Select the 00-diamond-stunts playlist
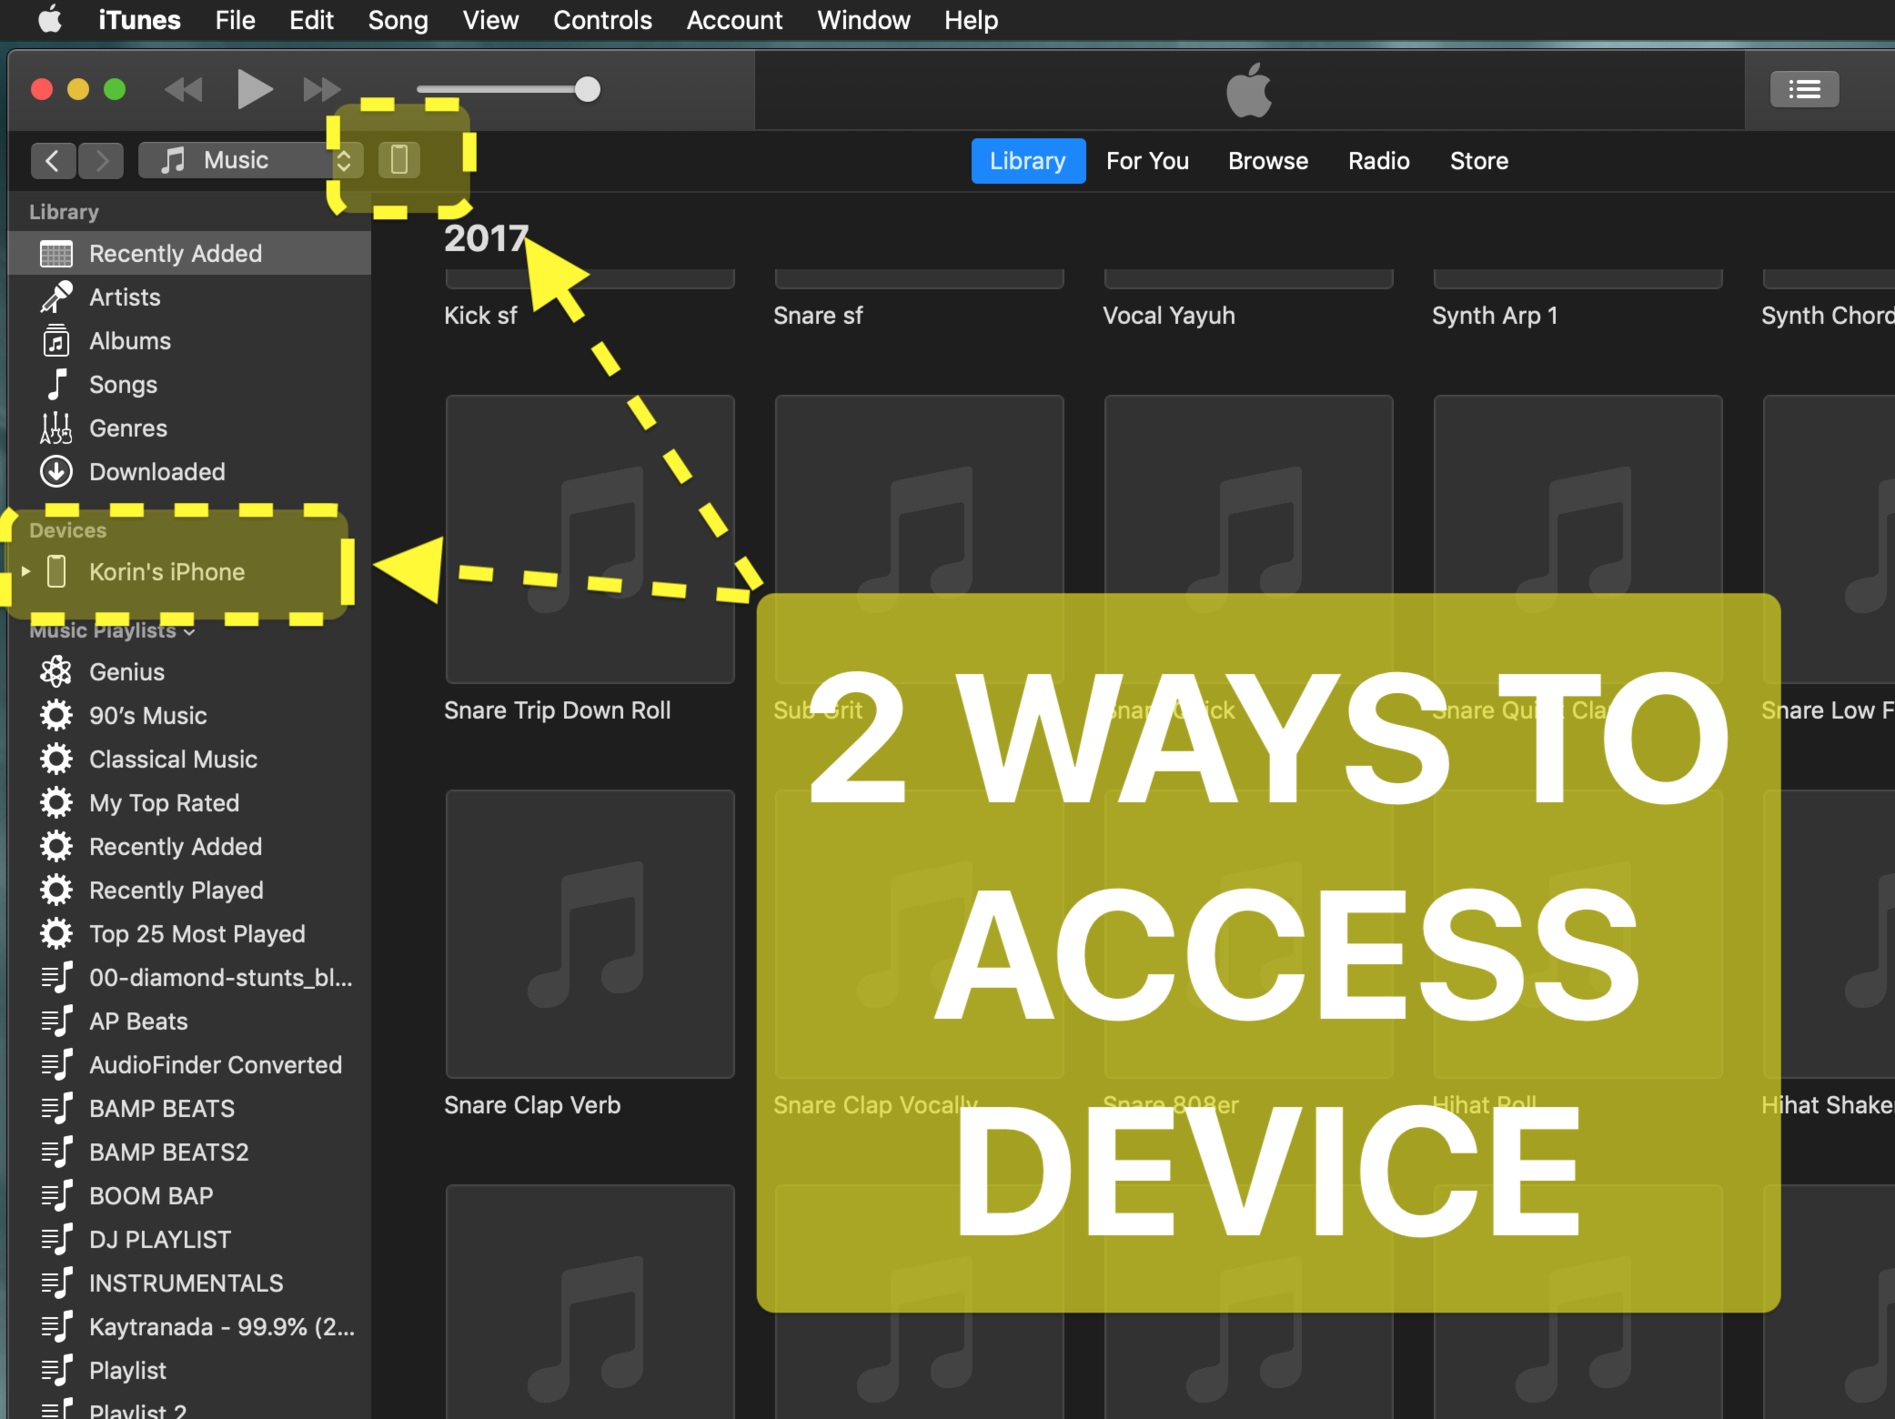 189,978
